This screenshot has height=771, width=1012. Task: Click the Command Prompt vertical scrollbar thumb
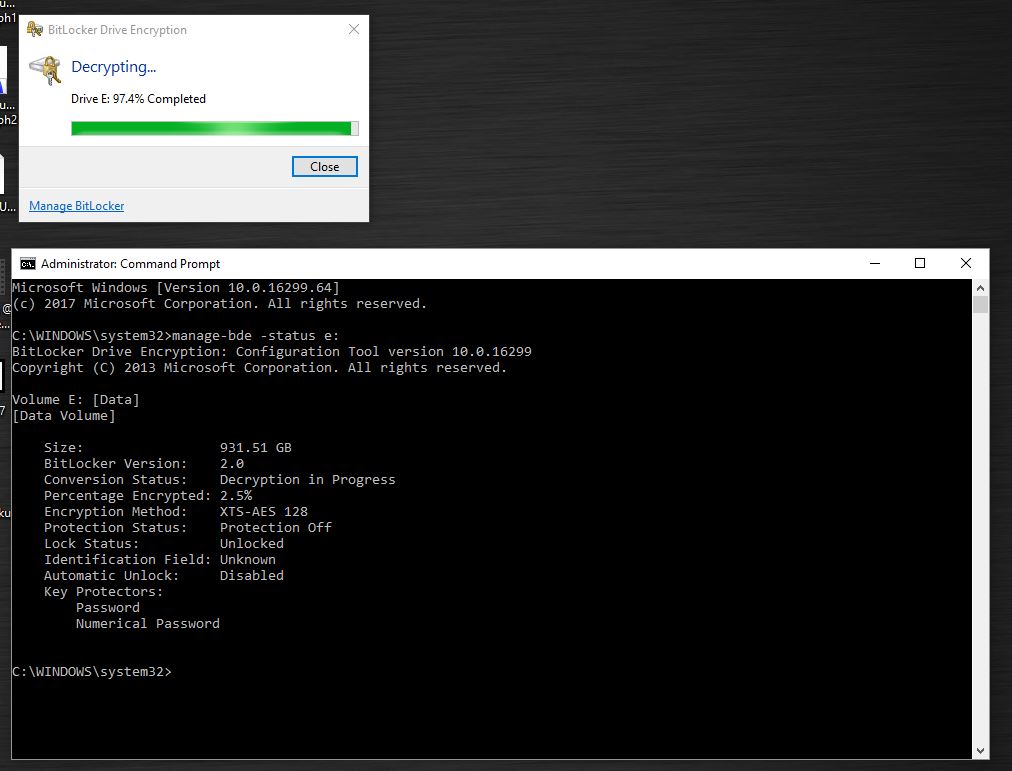tap(980, 305)
